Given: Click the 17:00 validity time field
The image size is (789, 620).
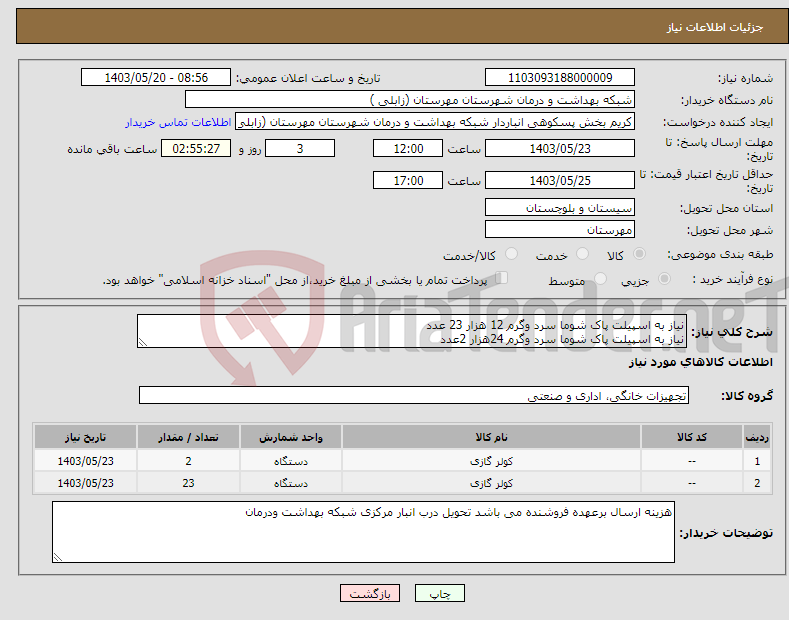Looking at the screenshot, I should (x=408, y=180).
